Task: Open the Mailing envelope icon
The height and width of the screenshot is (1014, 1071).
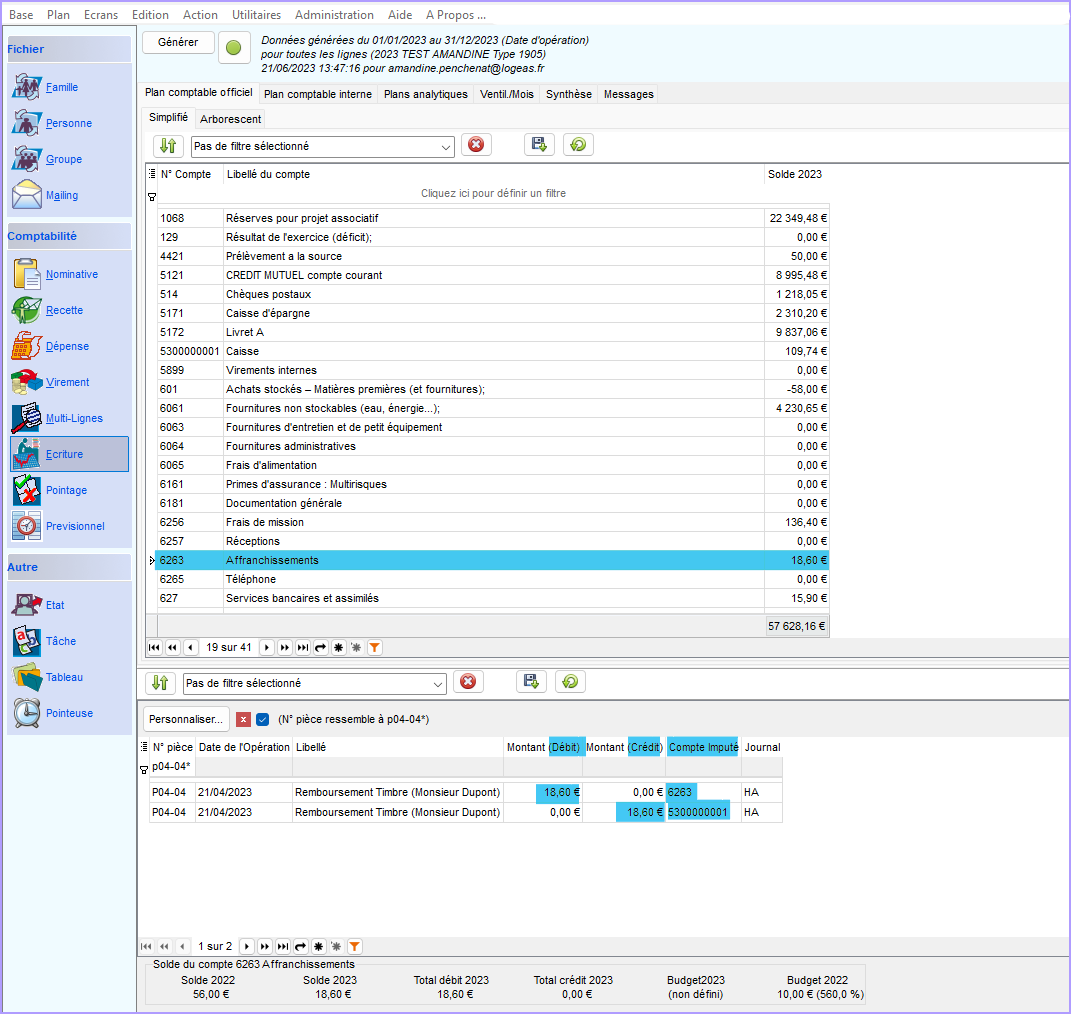Action: pos(26,195)
